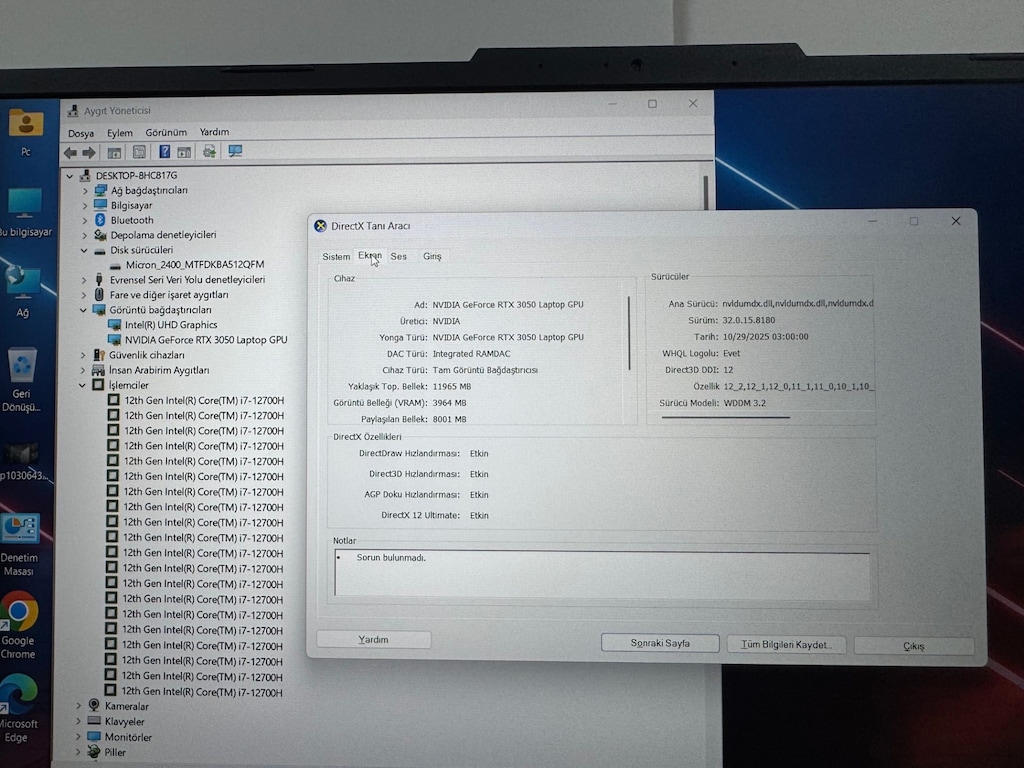
Task: Open the Pc folder desktop icon
Action: [x=25, y=133]
